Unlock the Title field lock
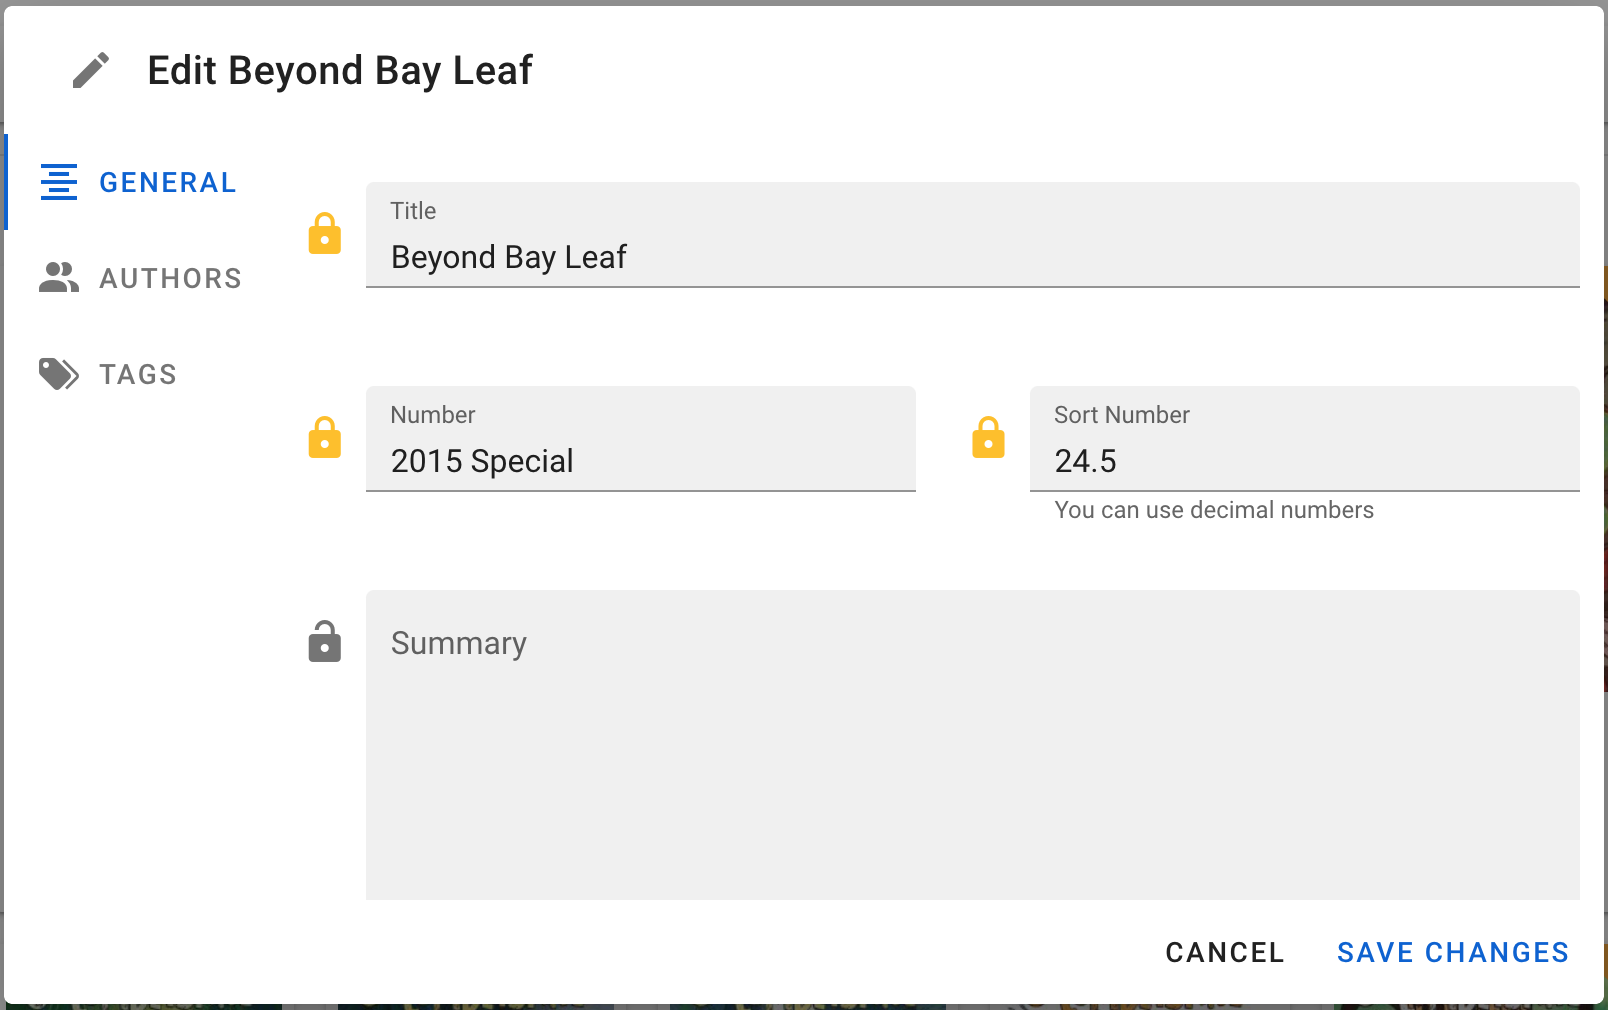The width and height of the screenshot is (1608, 1010). tap(324, 234)
